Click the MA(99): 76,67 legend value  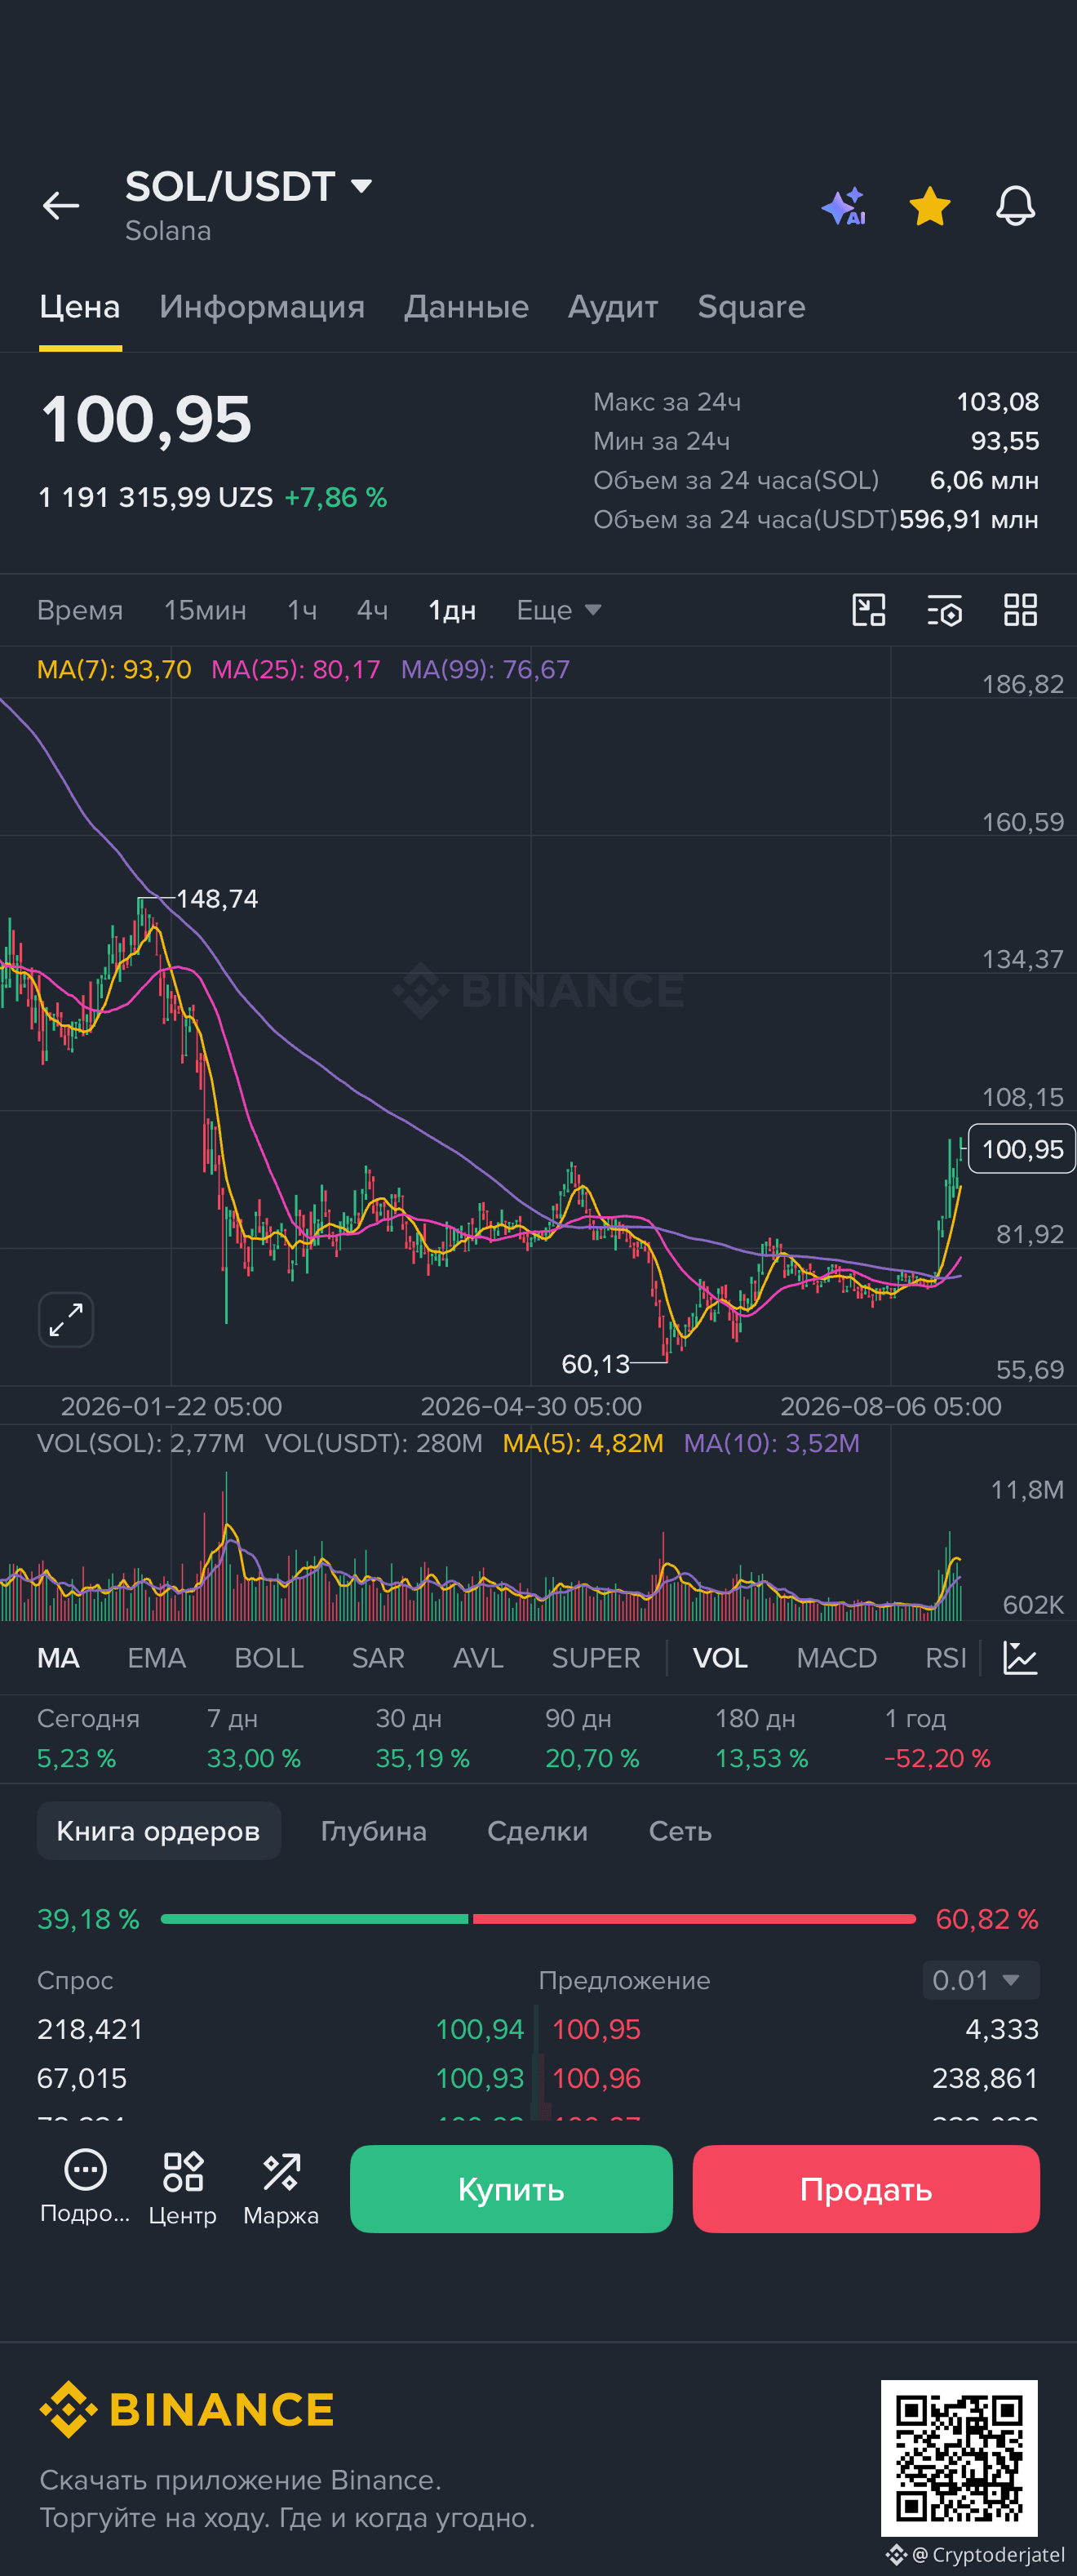tap(486, 669)
